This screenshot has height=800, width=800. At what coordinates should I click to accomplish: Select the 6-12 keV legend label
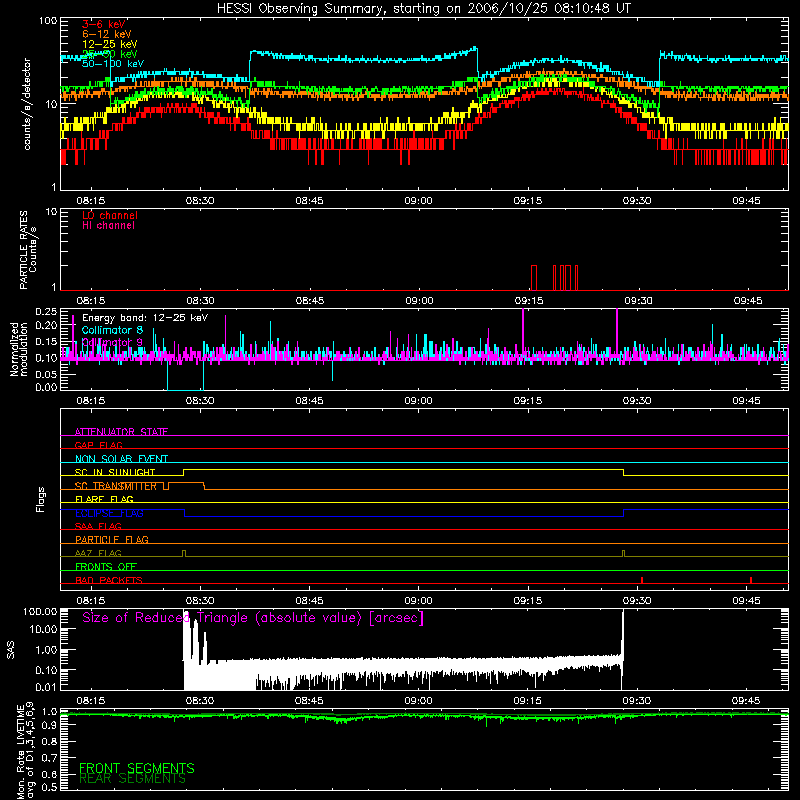pyautogui.click(x=107, y=34)
